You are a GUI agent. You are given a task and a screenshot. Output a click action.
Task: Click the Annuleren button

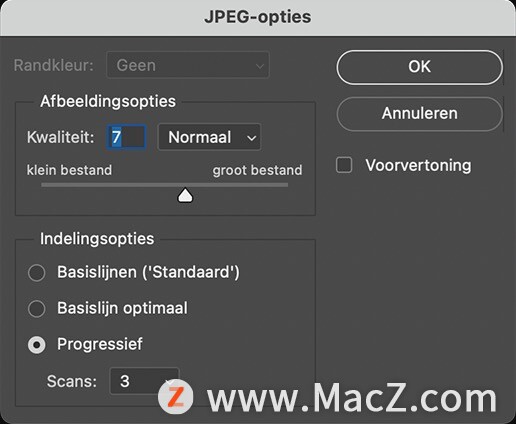click(419, 114)
